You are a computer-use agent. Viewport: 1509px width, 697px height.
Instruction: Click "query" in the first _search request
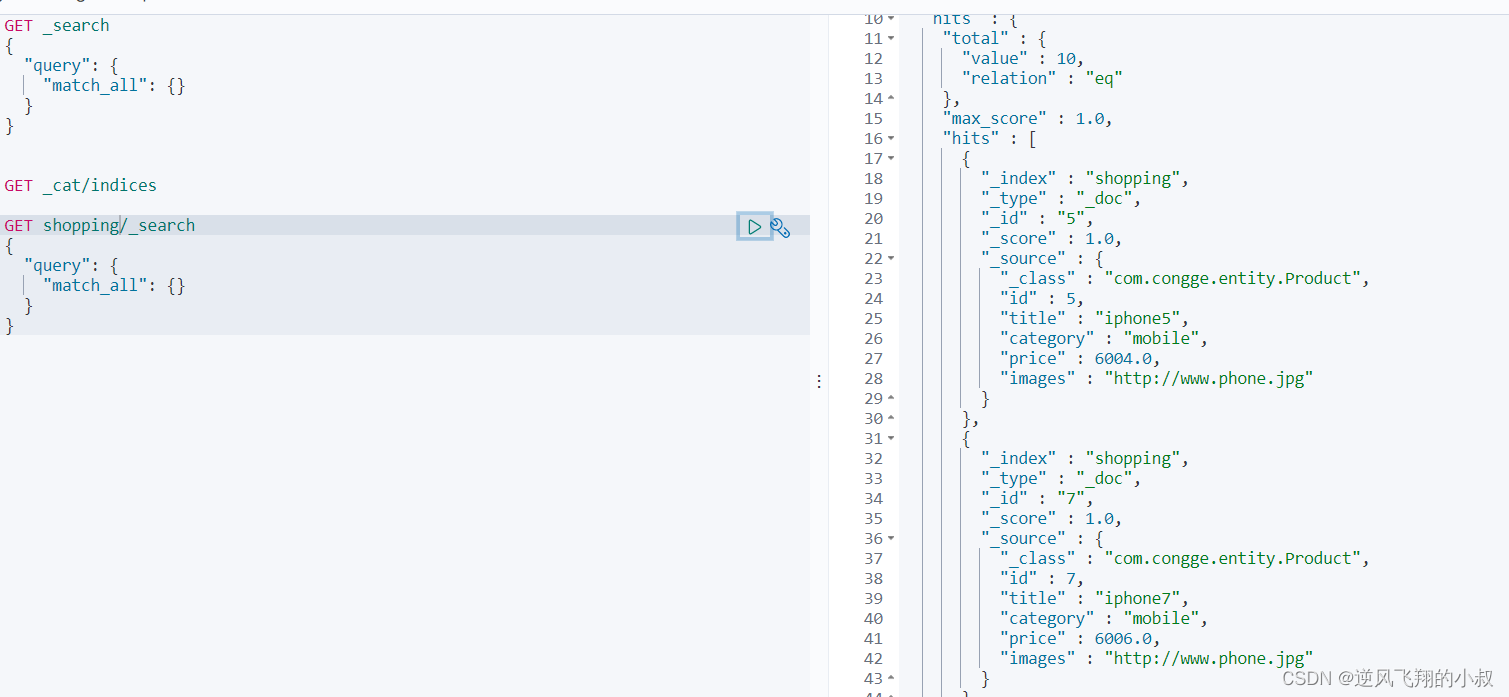(57, 65)
